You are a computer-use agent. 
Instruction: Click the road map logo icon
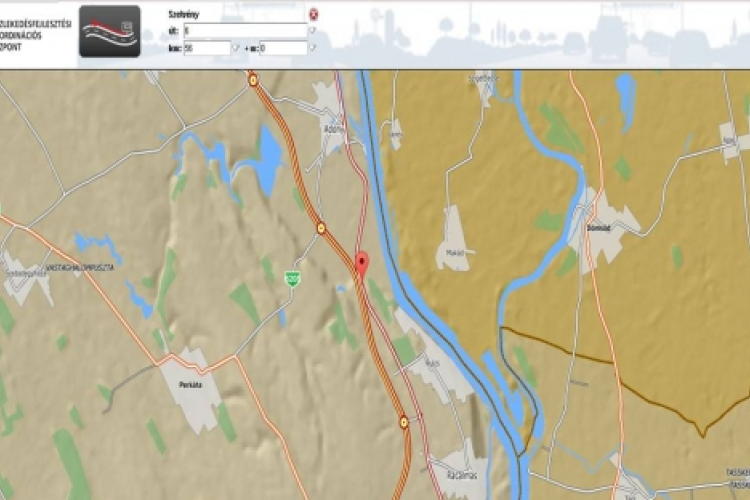click(109, 31)
